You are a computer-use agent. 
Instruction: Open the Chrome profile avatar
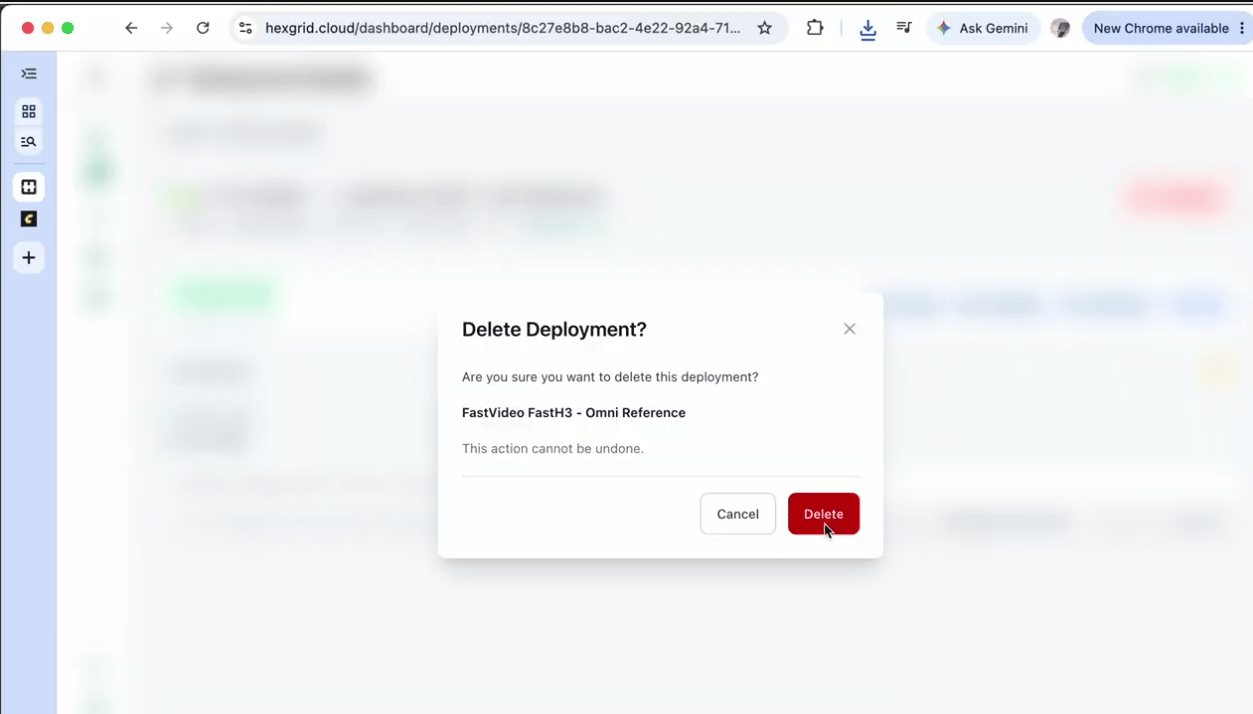[1061, 28]
